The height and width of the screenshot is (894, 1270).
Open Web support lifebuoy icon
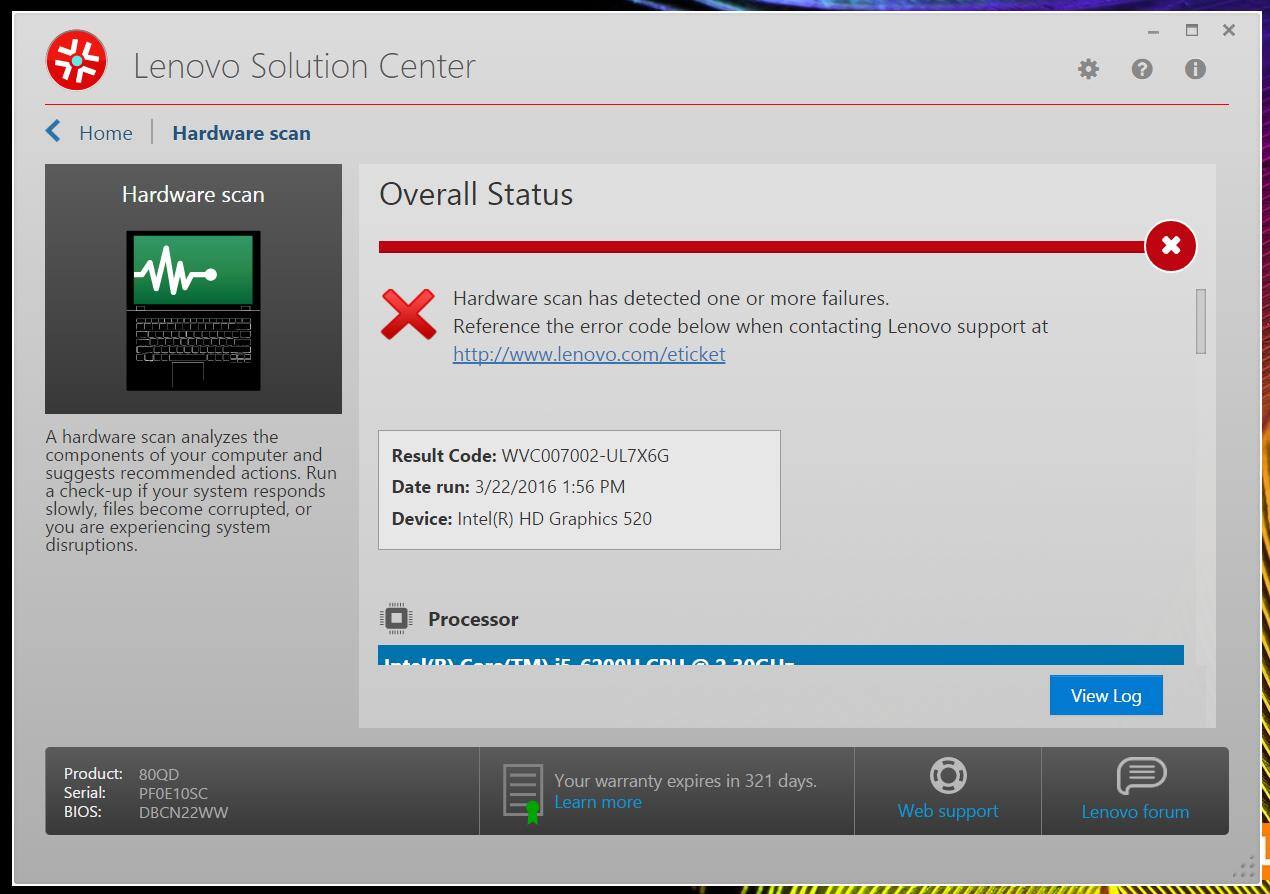pyautogui.click(x=947, y=776)
